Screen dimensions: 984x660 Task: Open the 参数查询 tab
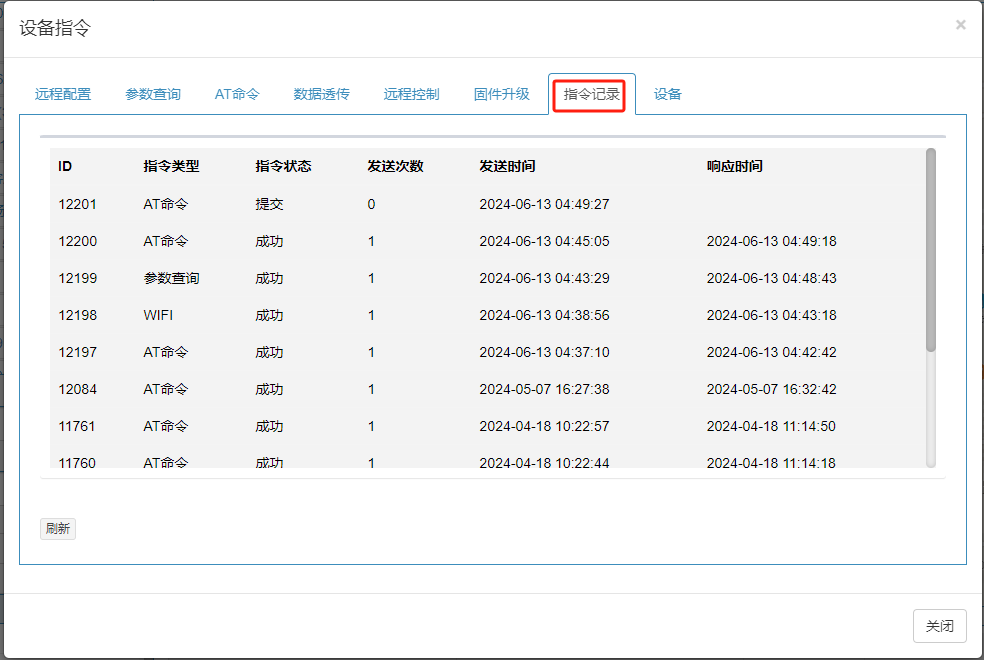[153, 94]
